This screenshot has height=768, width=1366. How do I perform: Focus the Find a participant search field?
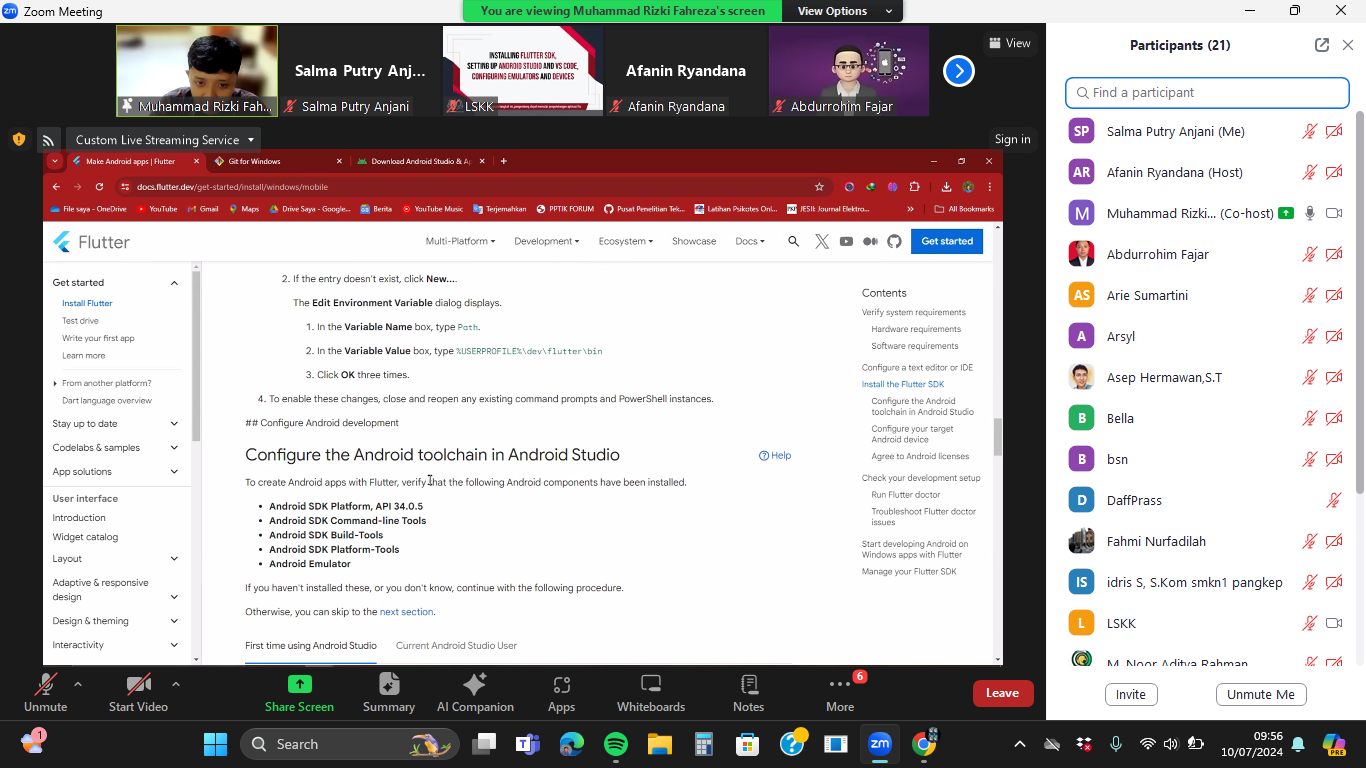pos(1207,93)
